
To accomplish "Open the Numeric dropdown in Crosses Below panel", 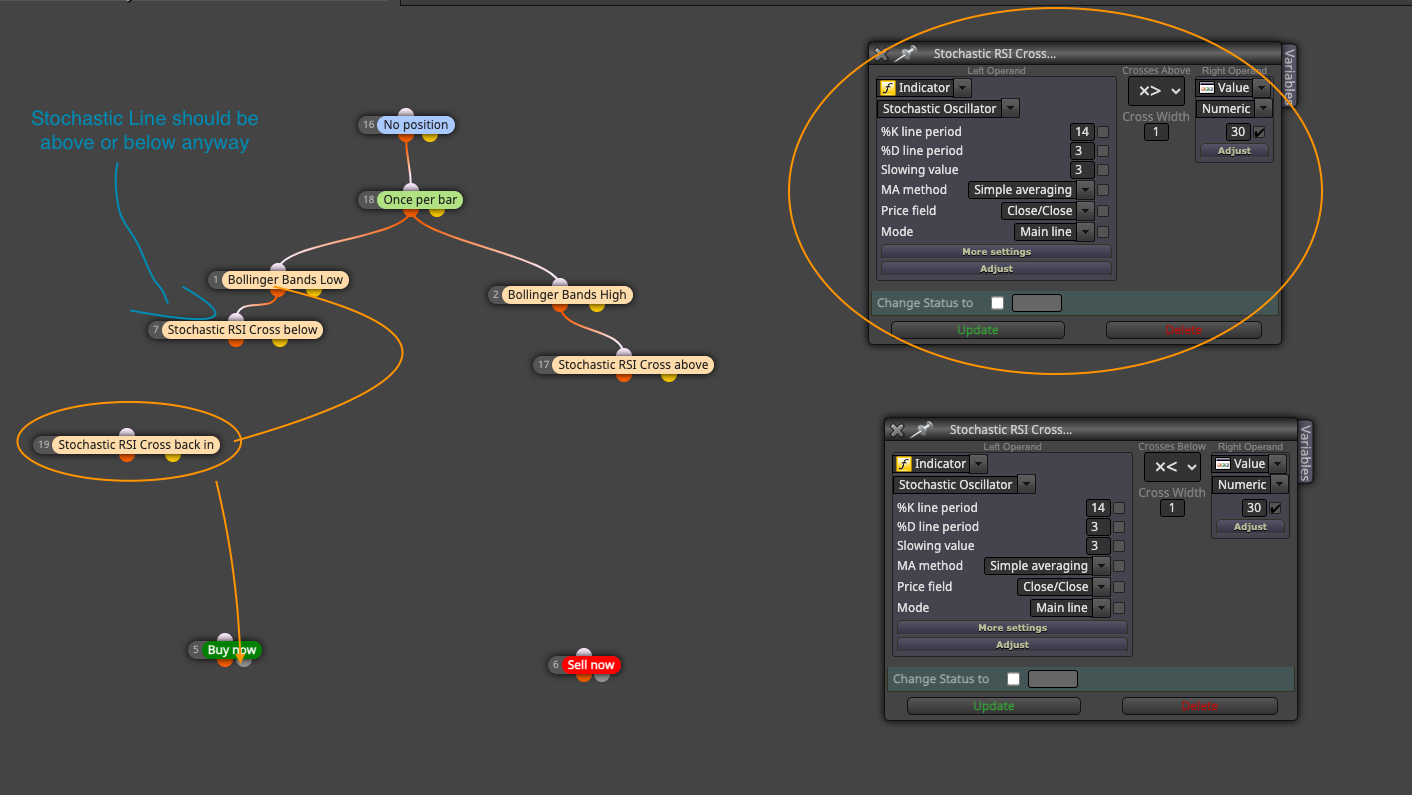I will click(x=1279, y=484).
